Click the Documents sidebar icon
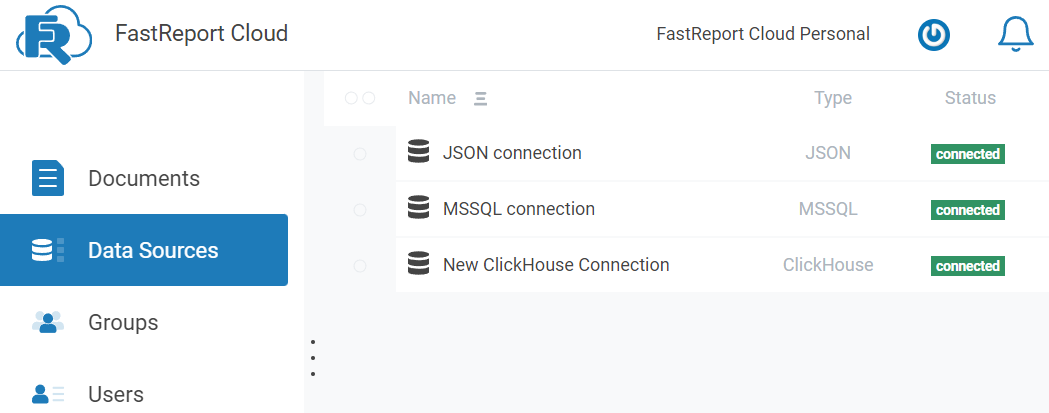The height and width of the screenshot is (413, 1049). coord(48,179)
